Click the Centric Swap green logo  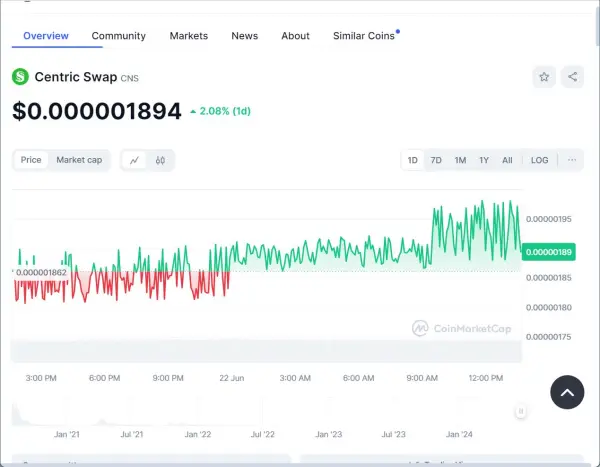[20, 77]
